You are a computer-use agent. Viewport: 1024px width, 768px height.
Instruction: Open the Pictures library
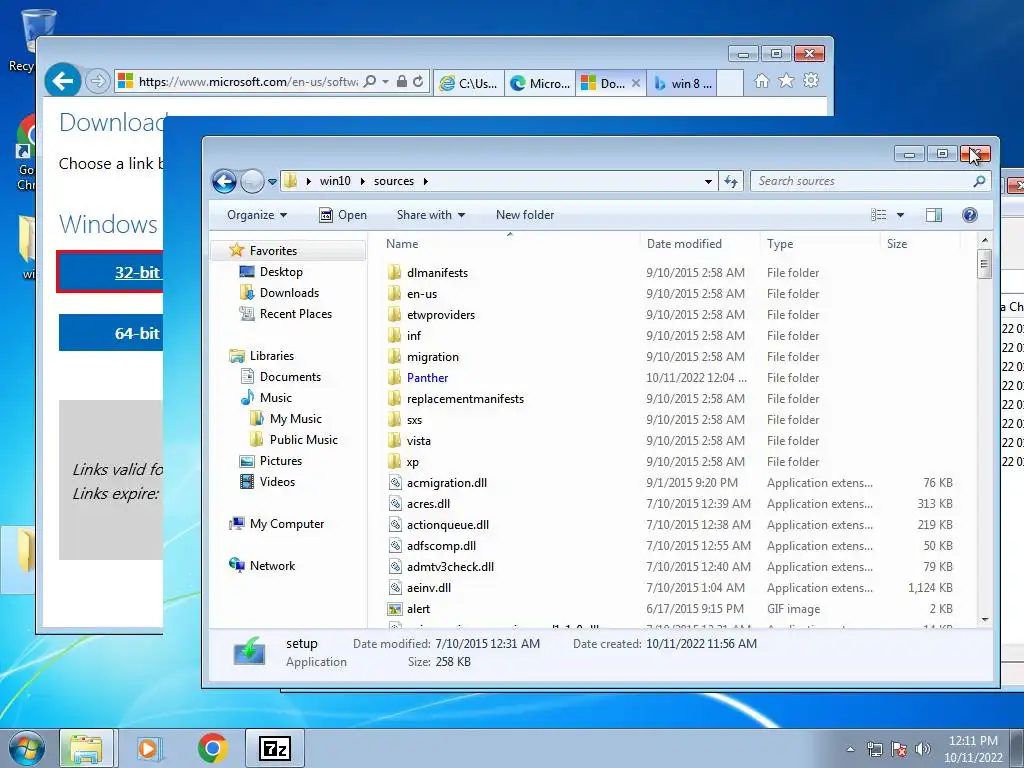click(281, 460)
